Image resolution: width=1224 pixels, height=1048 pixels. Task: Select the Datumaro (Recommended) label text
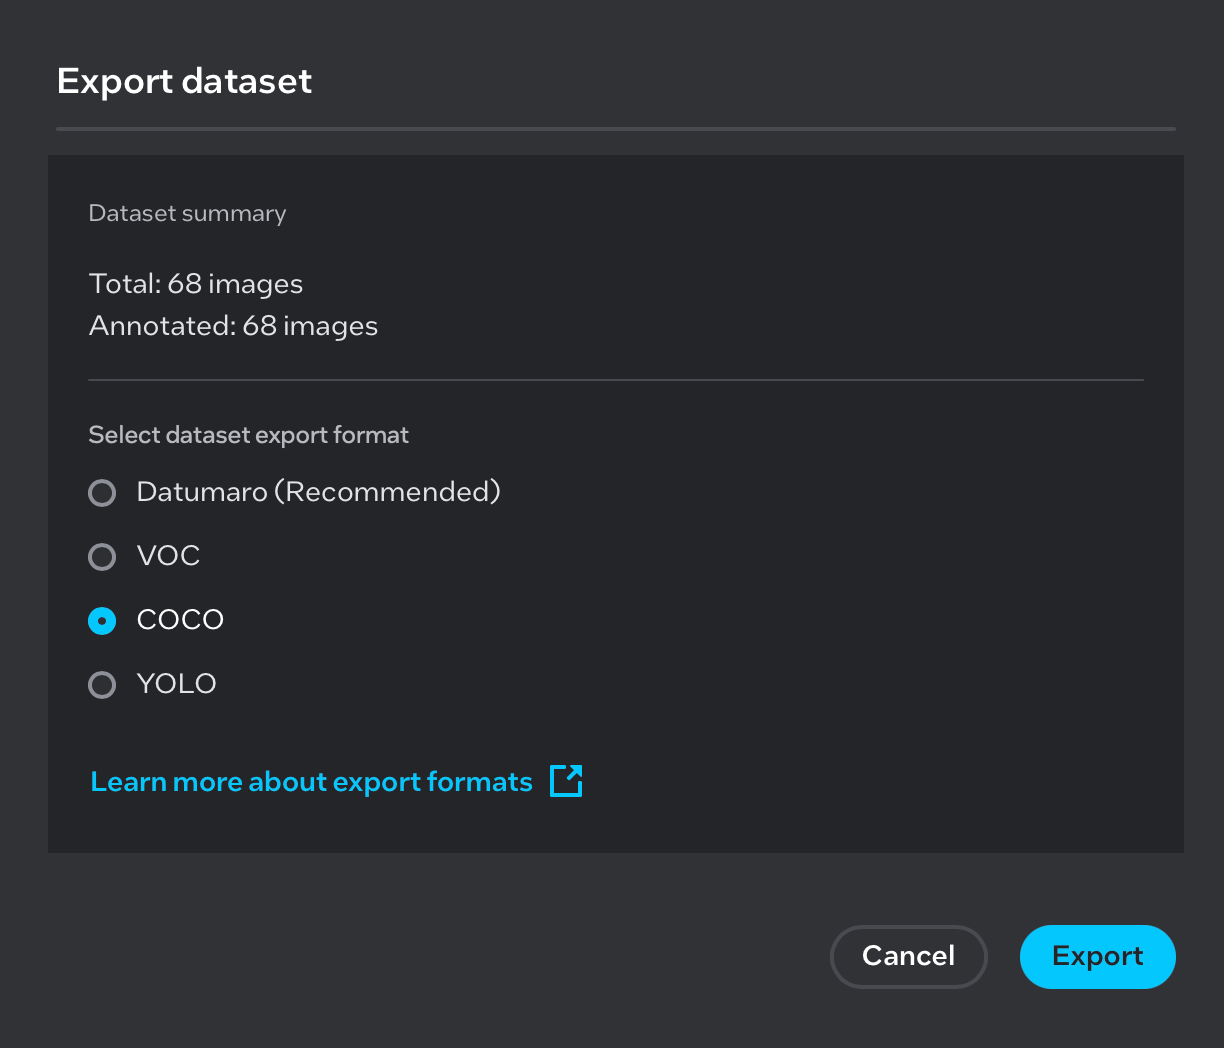pyautogui.click(x=318, y=491)
